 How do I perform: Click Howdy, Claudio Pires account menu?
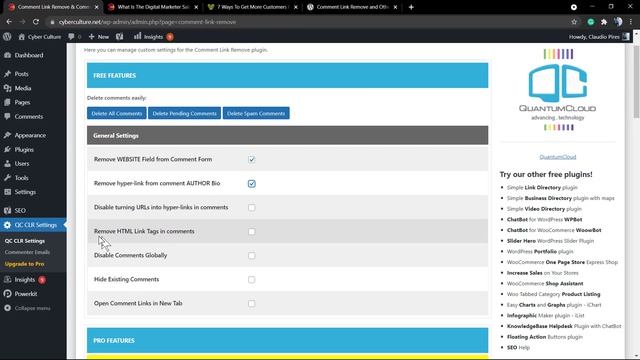599,37
